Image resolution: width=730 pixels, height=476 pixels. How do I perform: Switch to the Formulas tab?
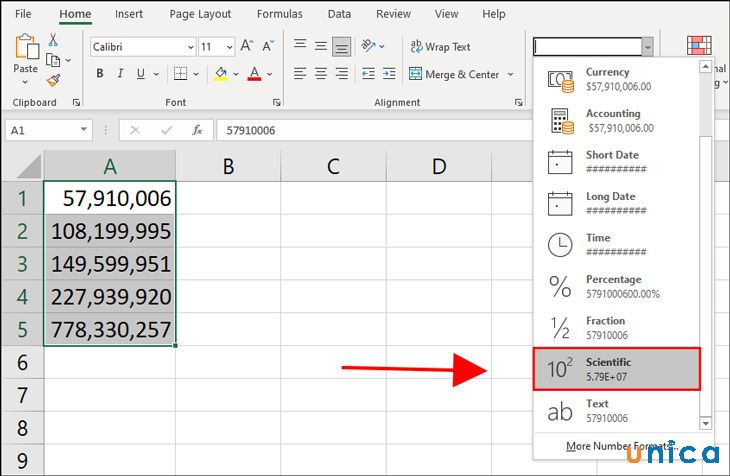pos(280,14)
